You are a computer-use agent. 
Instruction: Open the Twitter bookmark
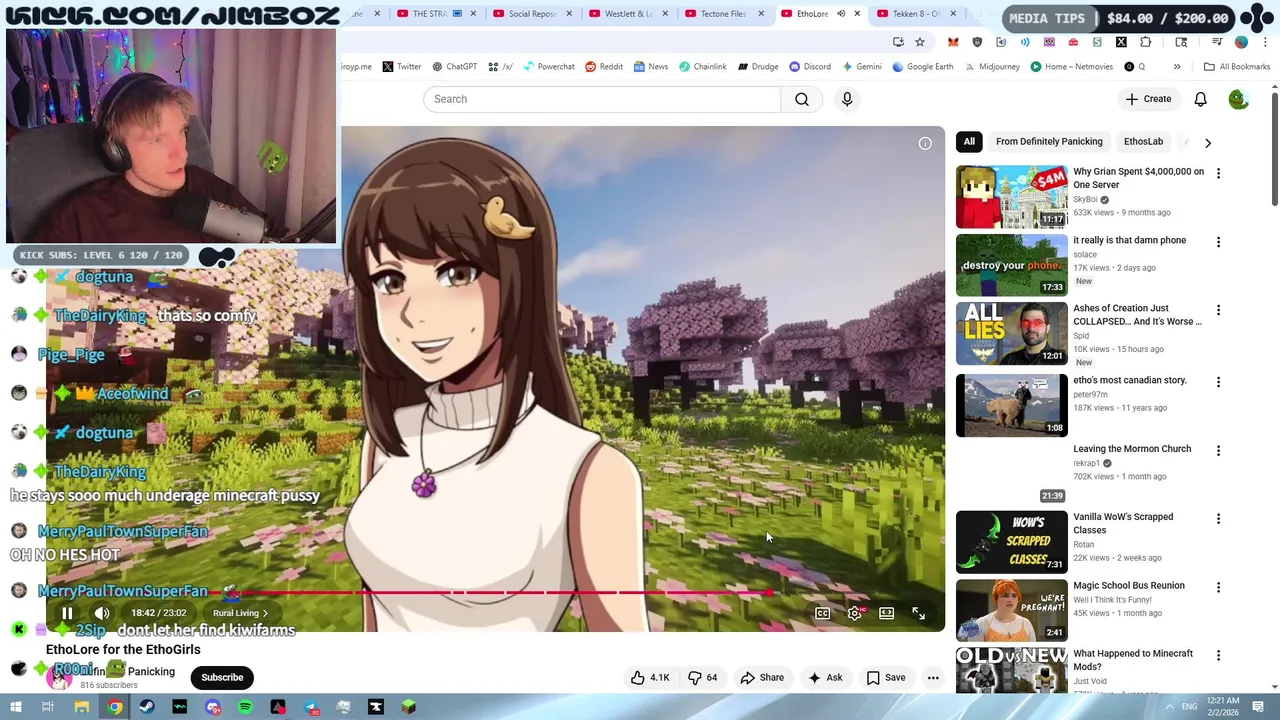(402, 67)
